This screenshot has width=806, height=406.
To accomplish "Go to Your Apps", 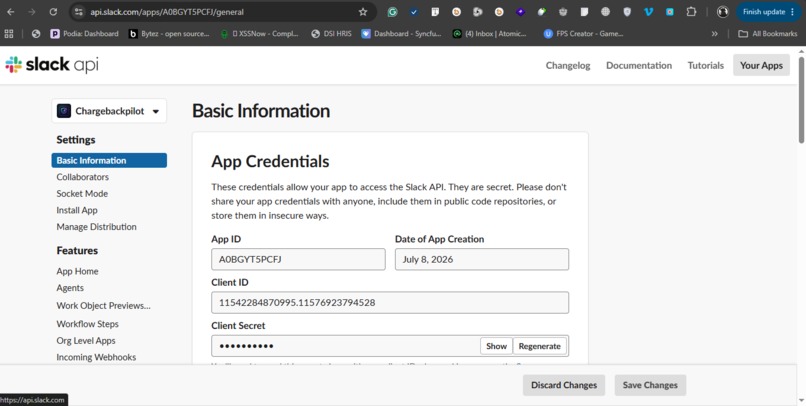I will pyautogui.click(x=761, y=65).
